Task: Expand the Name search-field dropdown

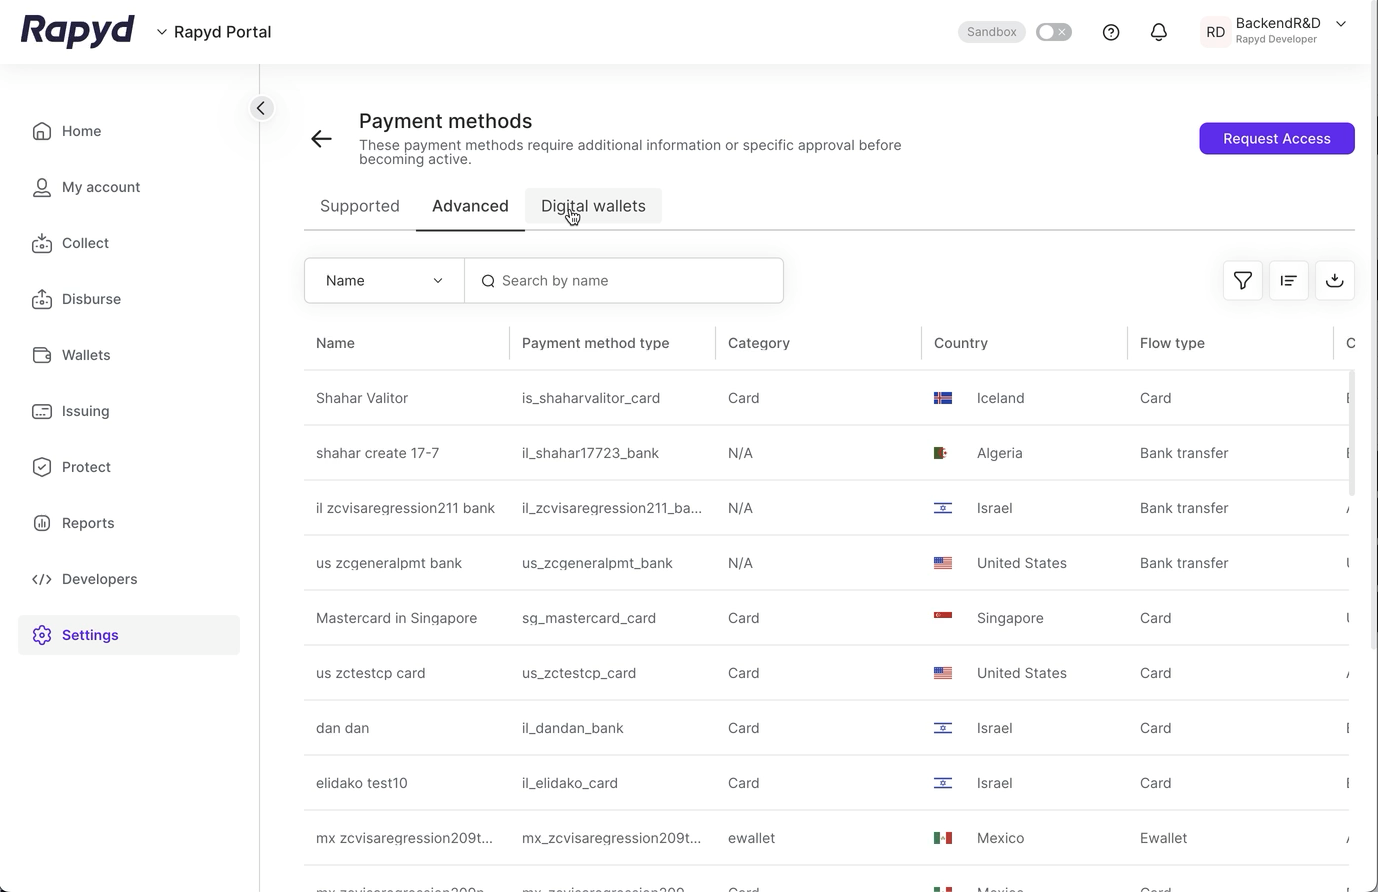Action: tap(384, 281)
